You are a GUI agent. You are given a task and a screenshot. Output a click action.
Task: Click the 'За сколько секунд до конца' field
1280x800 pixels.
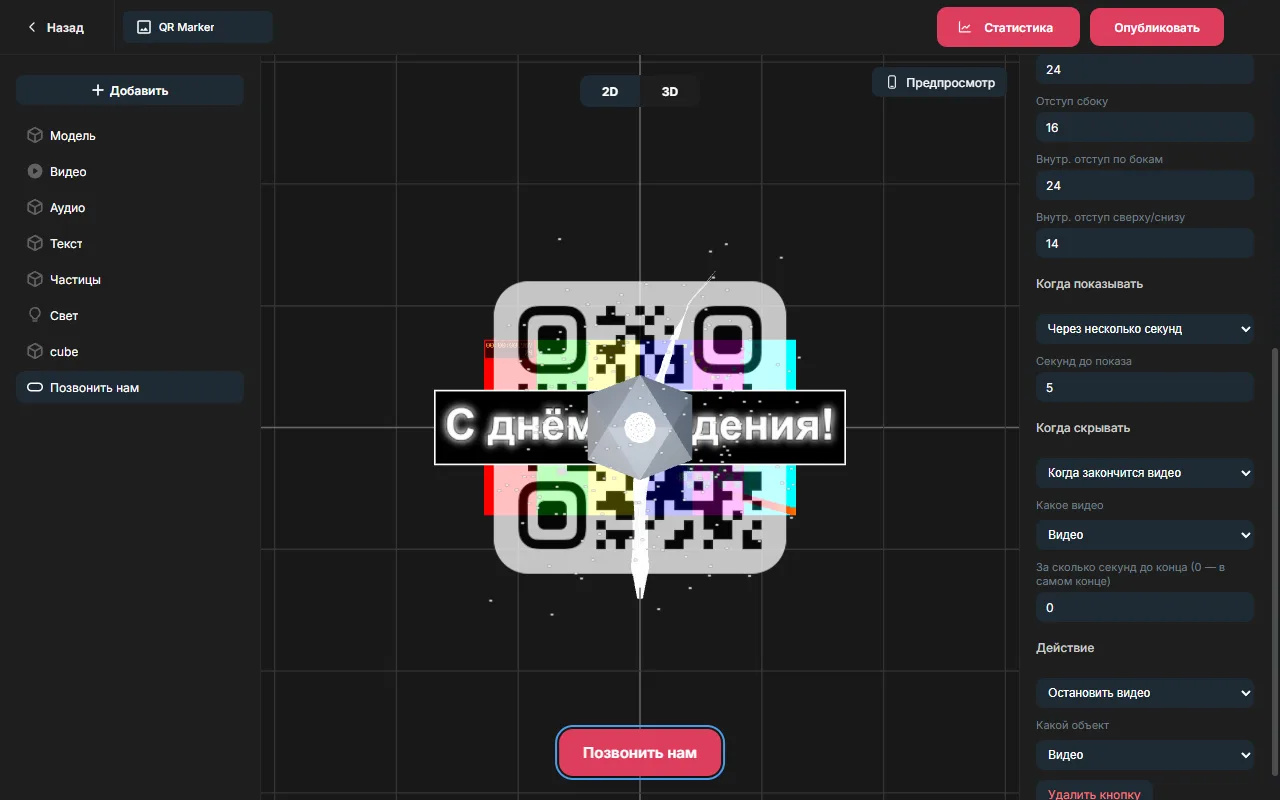1145,607
